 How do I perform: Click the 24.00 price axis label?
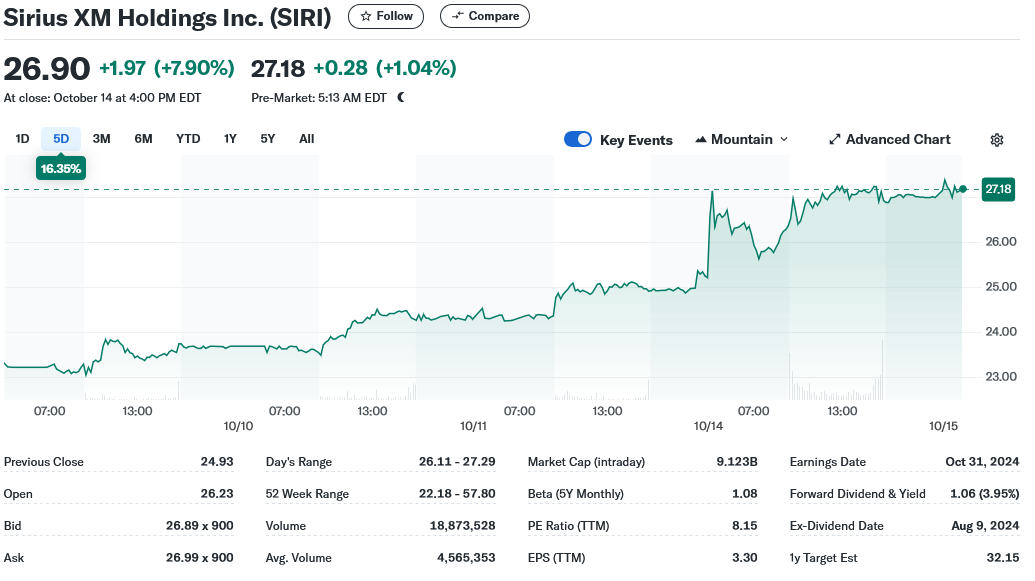click(x=1001, y=331)
